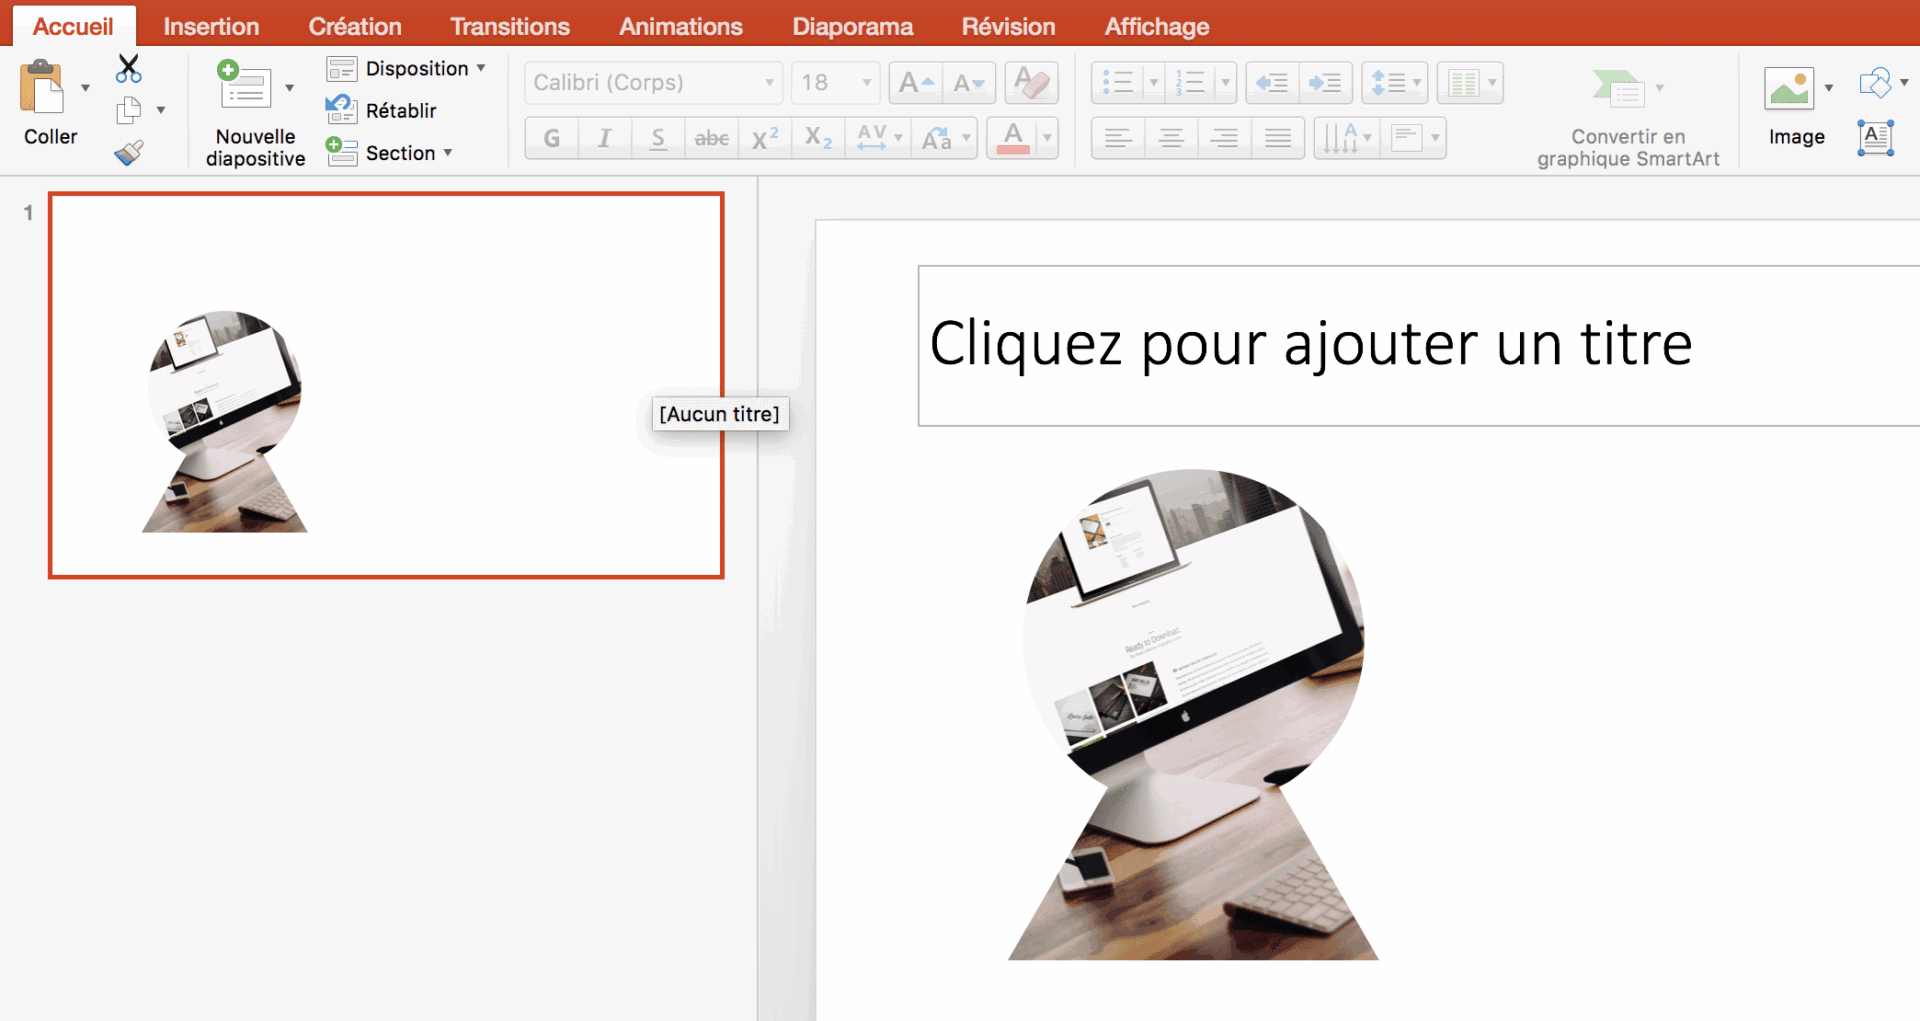Click the numbered list icon
The image size is (1920, 1021).
tap(1190, 83)
